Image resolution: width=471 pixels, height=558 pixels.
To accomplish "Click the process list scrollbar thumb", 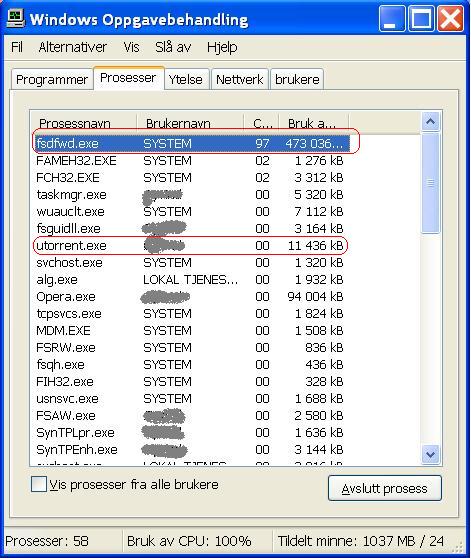I will pos(430,183).
